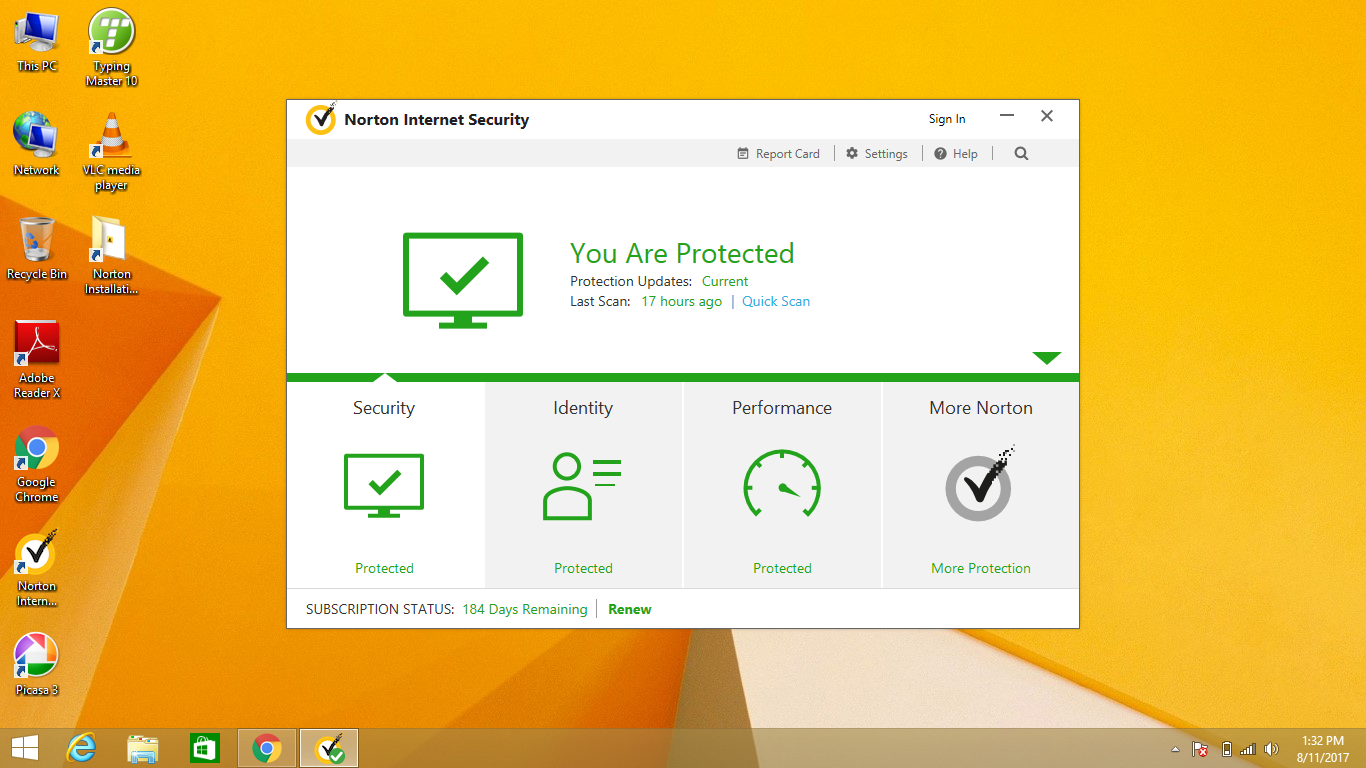This screenshot has width=1366, height=768.
Task: Open Norton Settings
Action: [876, 154]
